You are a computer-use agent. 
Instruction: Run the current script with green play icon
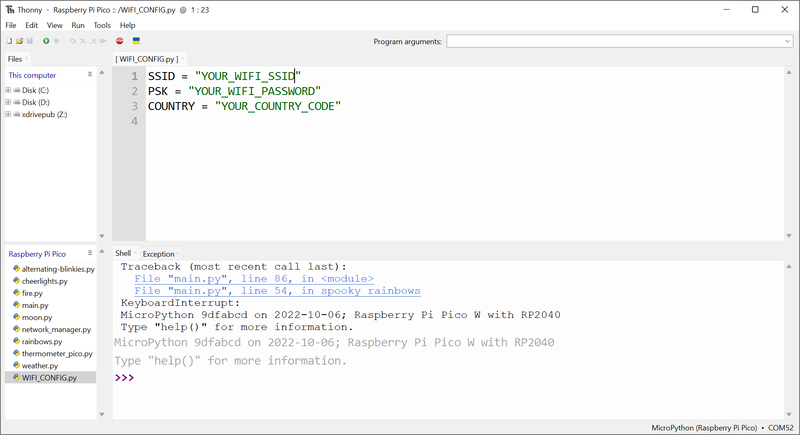46,41
